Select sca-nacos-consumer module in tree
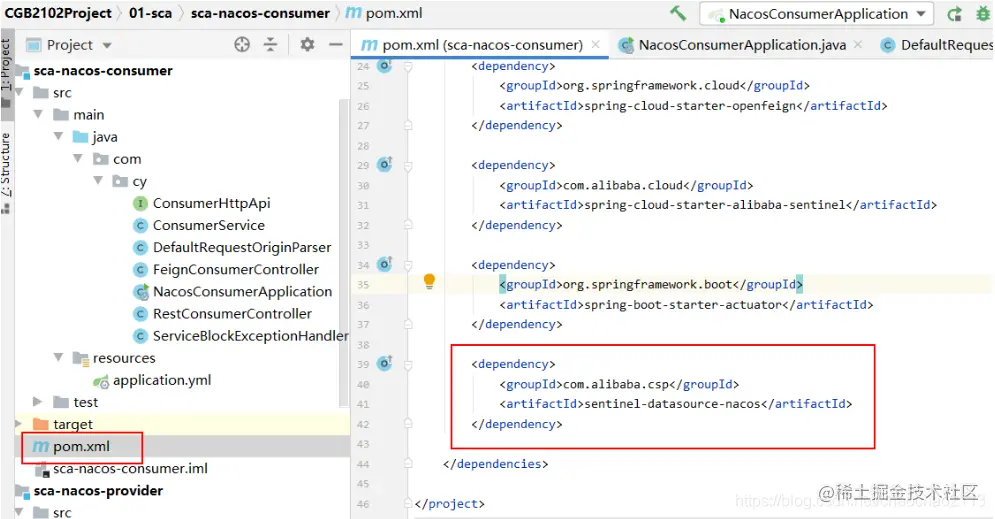 pos(103,70)
